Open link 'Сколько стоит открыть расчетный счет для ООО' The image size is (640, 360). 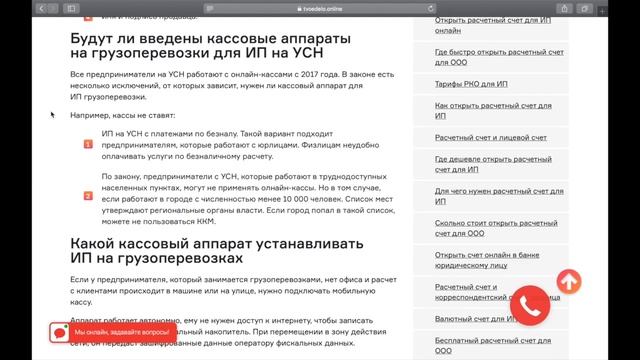[x=496, y=228]
